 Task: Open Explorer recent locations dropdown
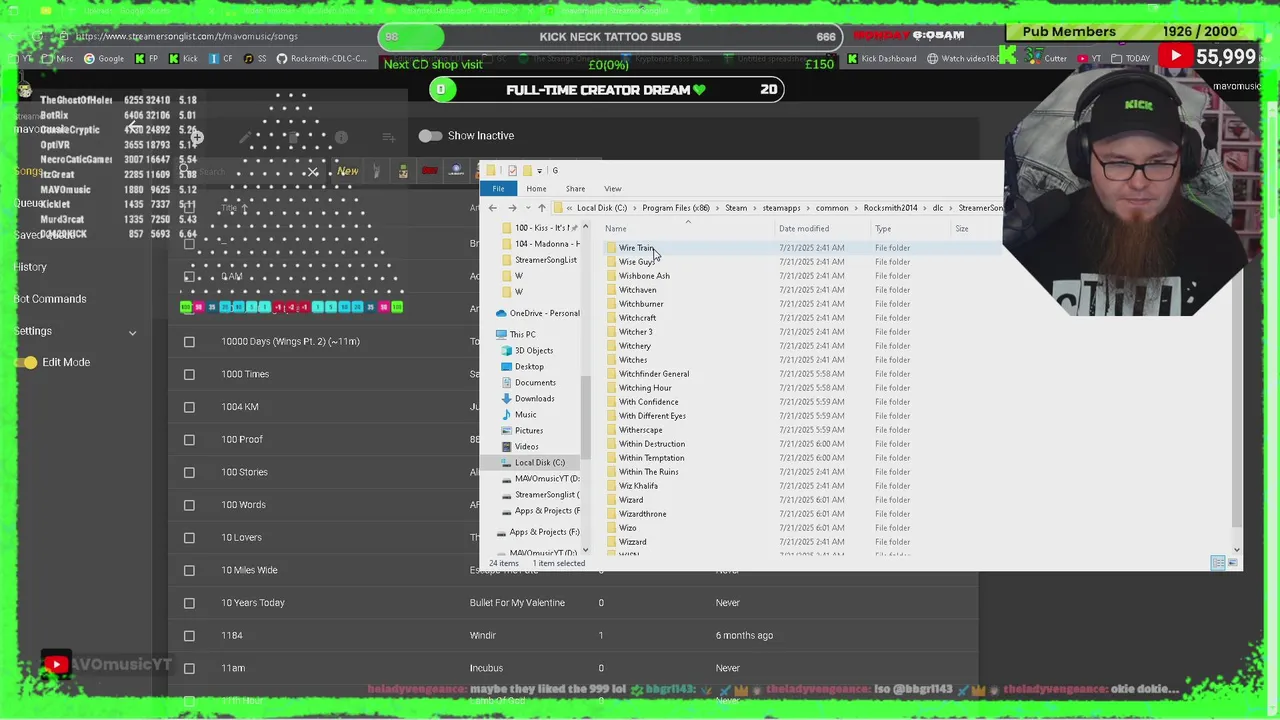[526, 208]
